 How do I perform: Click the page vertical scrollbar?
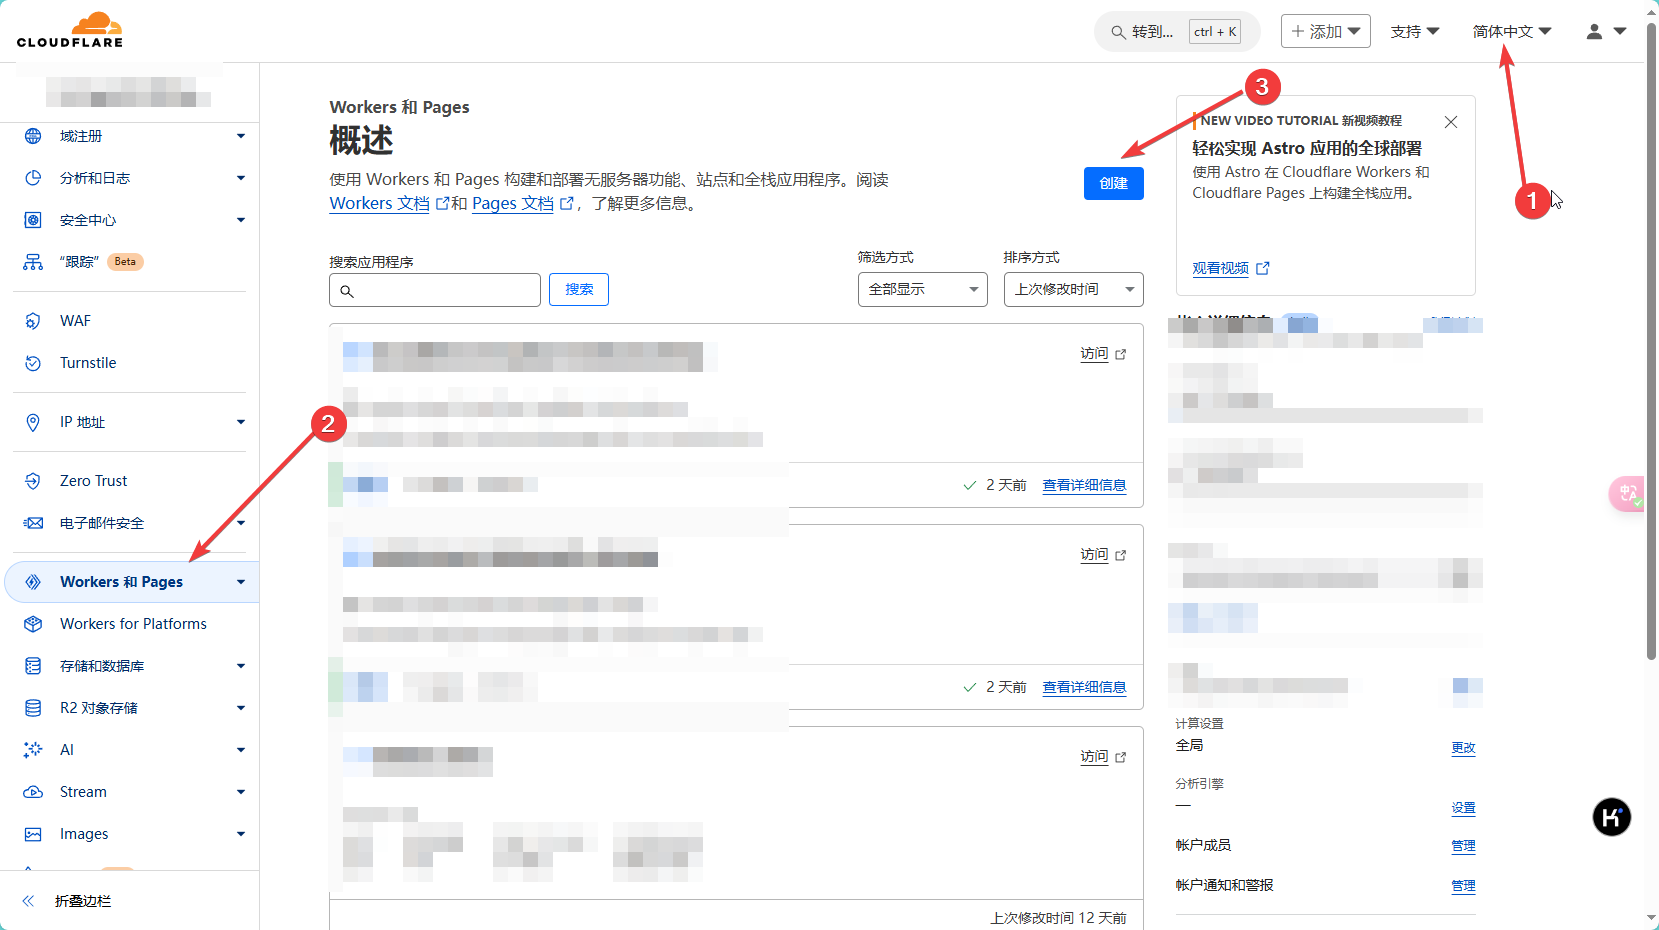1651,340
